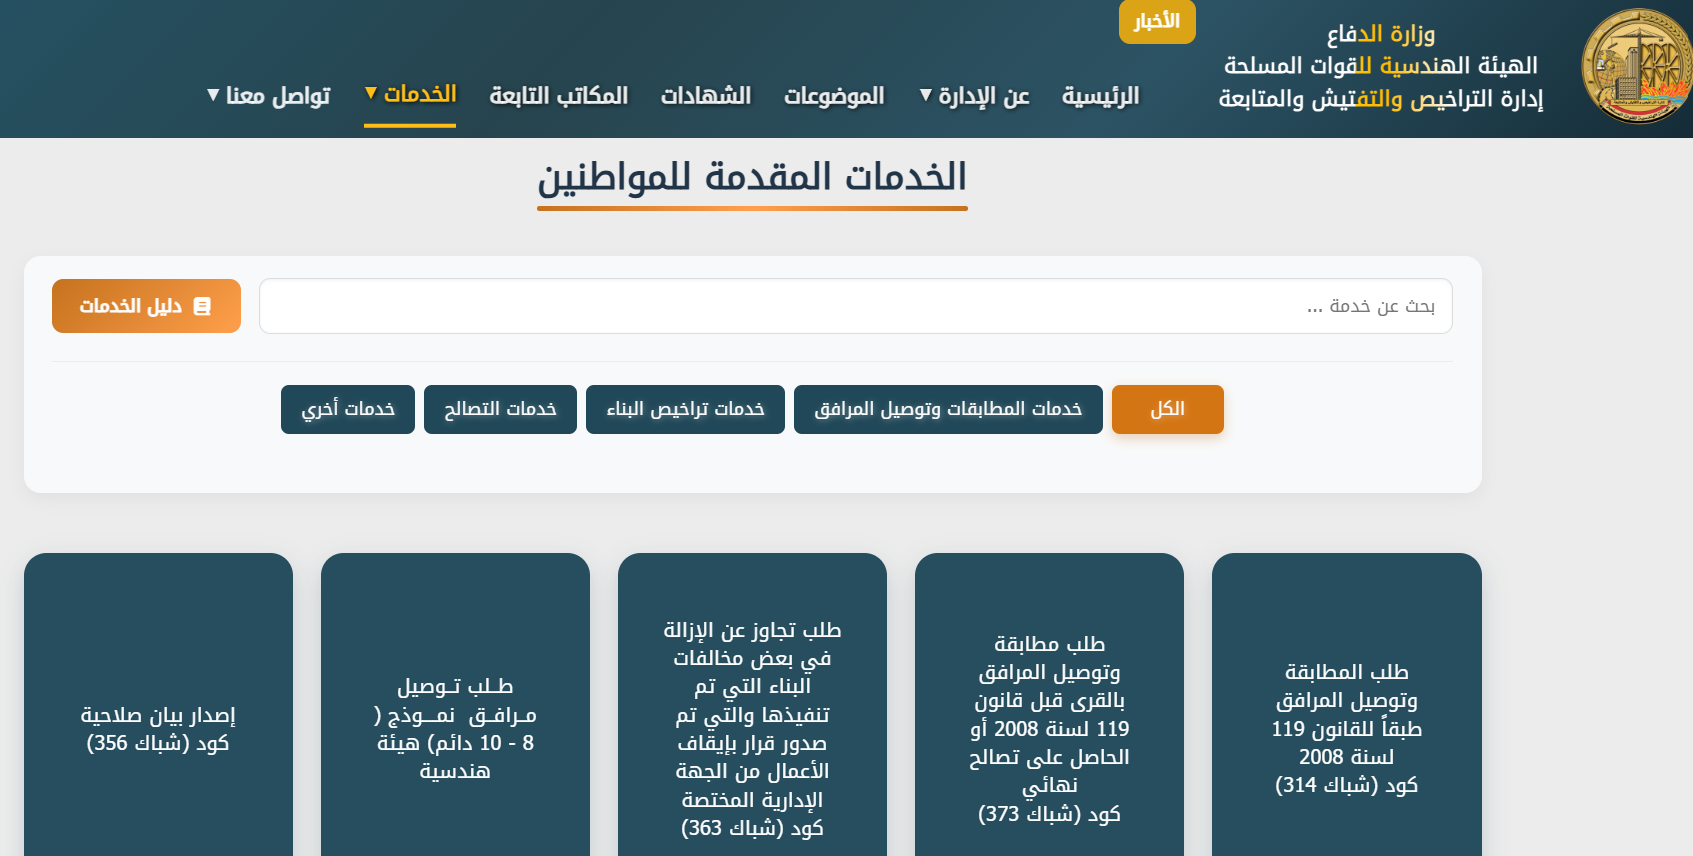Open الموضوعات menu item
The image size is (1693, 856).
point(834,96)
